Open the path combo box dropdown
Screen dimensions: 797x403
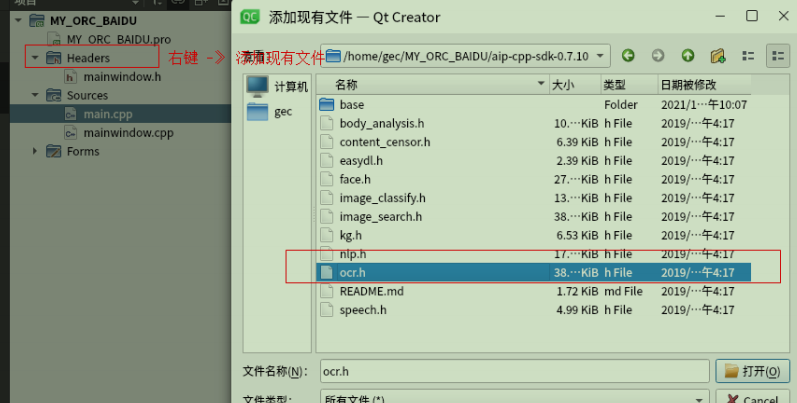coord(600,56)
